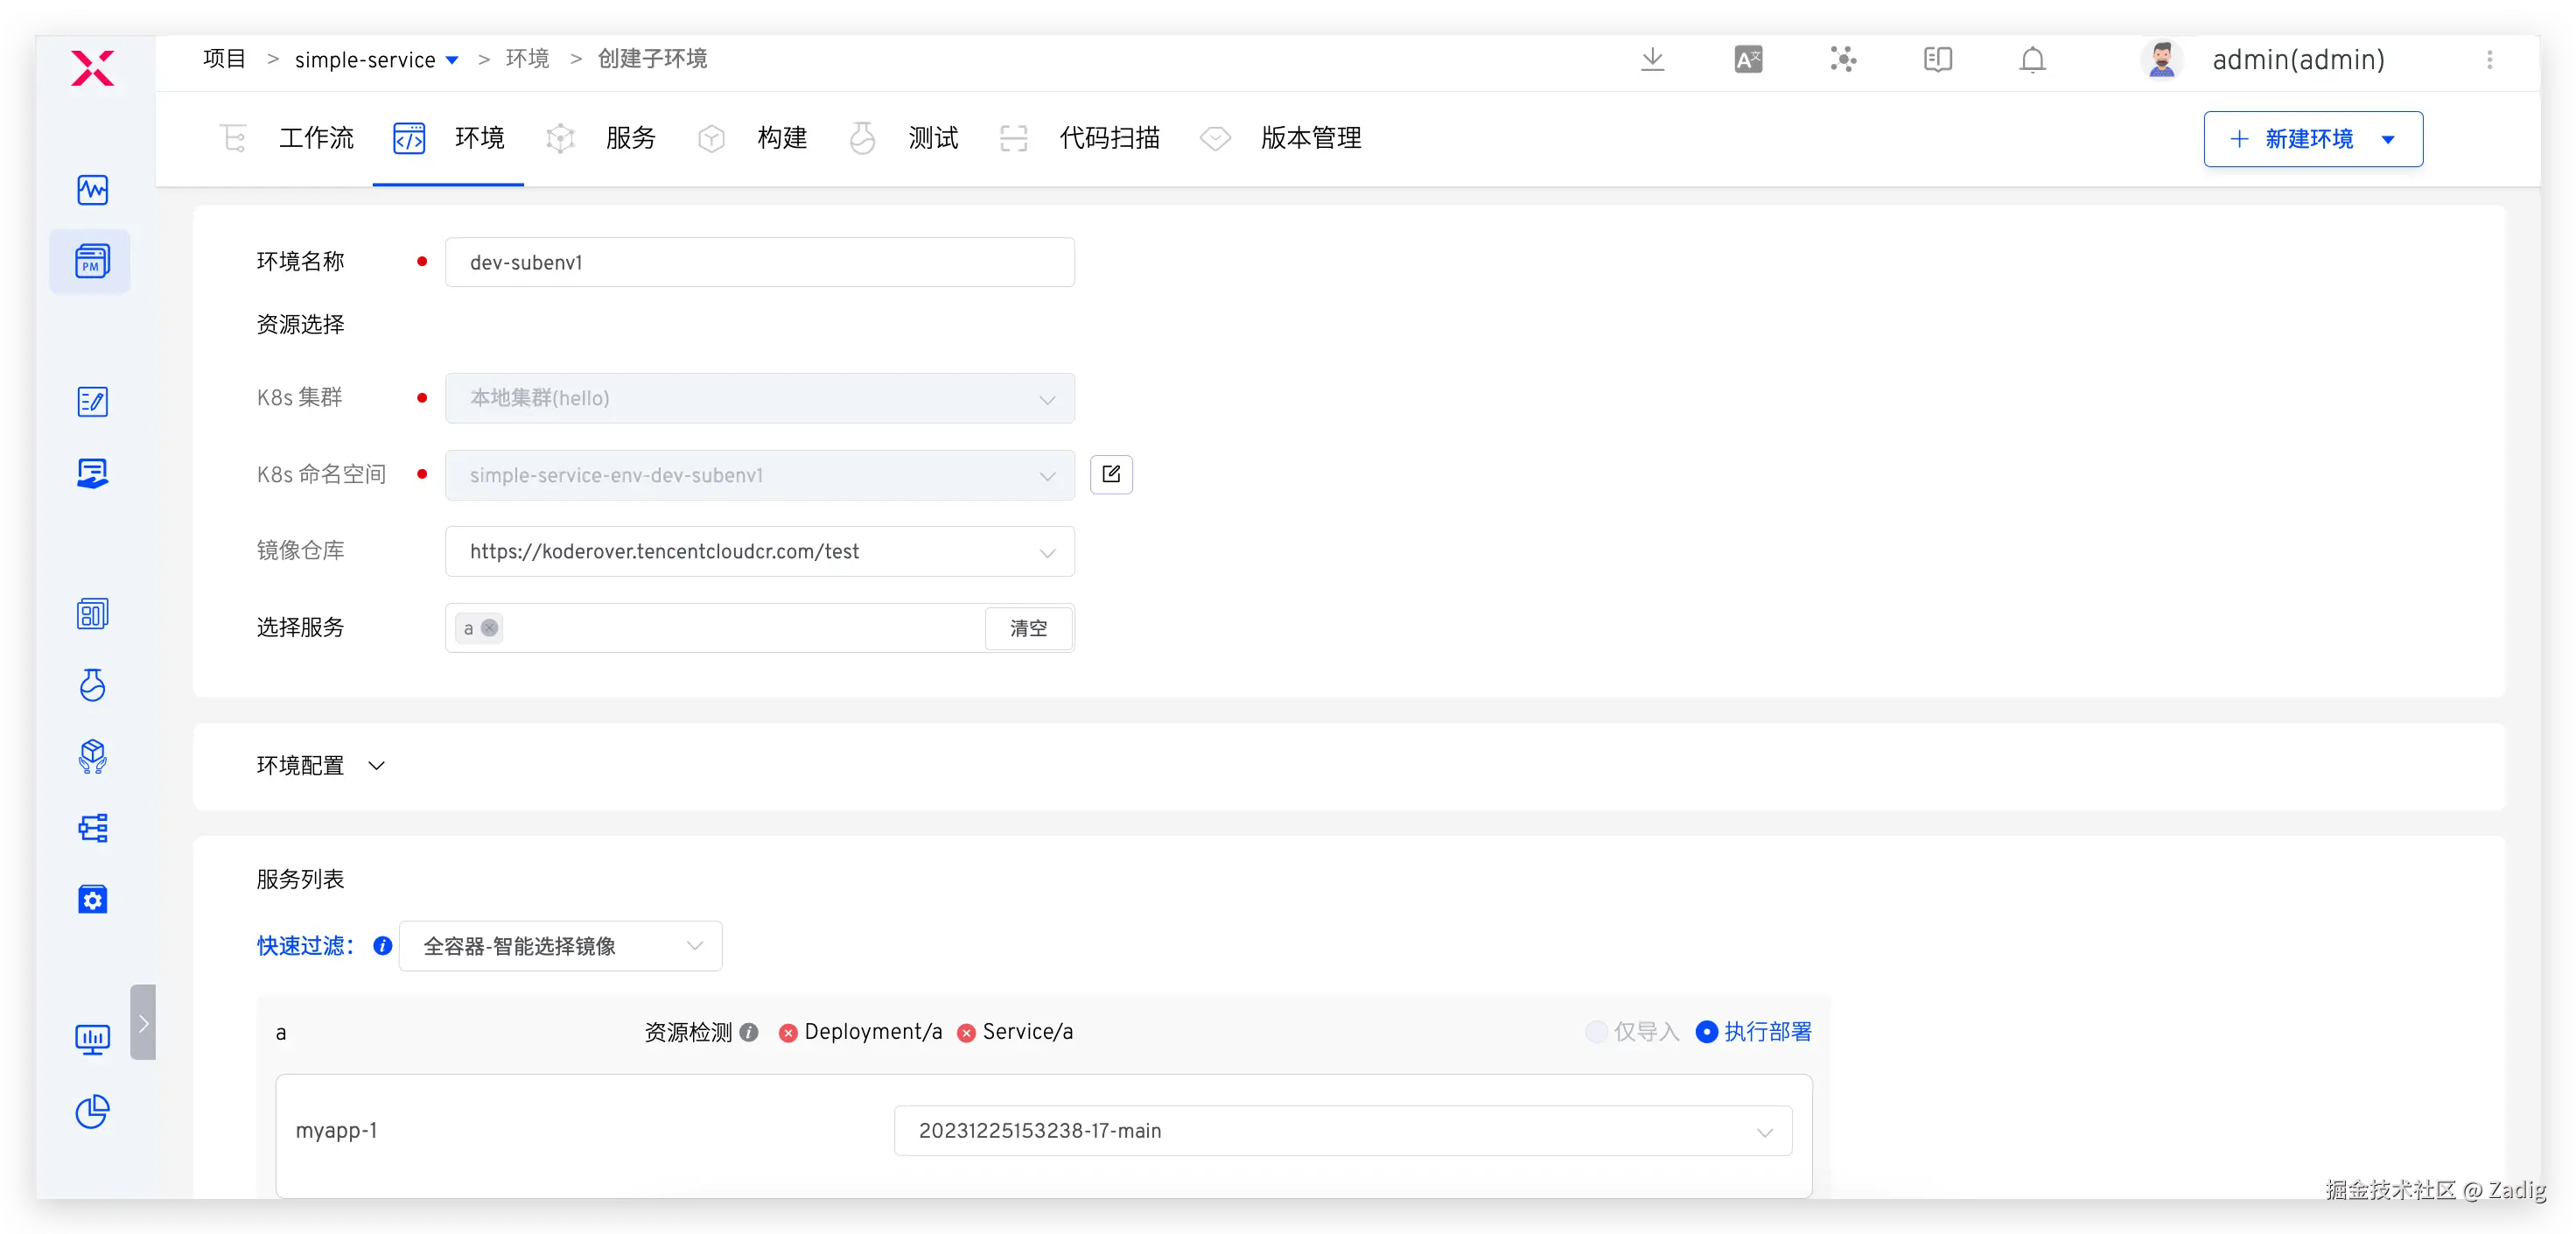Open the monitor chart sidebar icon
This screenshot has width=2576, height=1234.
click(93, 1040)
